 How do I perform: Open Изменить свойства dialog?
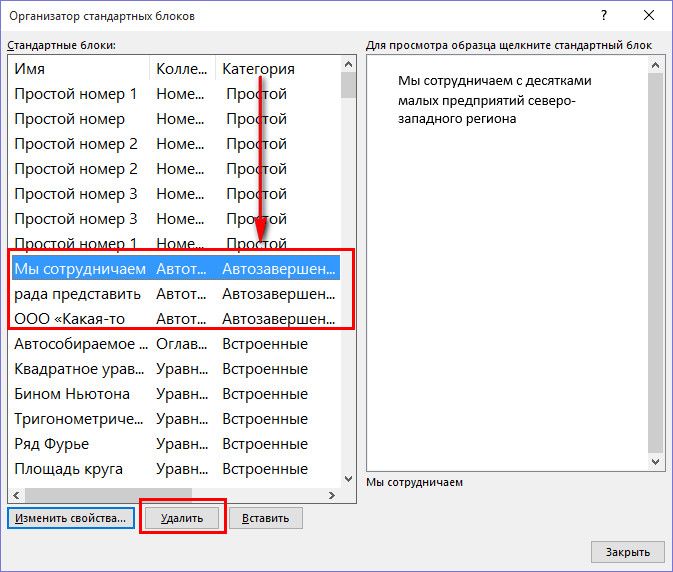coord(71,518)
